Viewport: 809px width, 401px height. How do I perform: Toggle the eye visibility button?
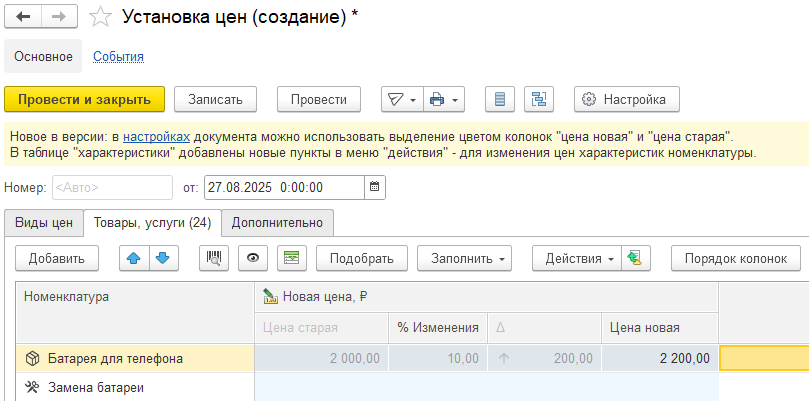[252, 258]
